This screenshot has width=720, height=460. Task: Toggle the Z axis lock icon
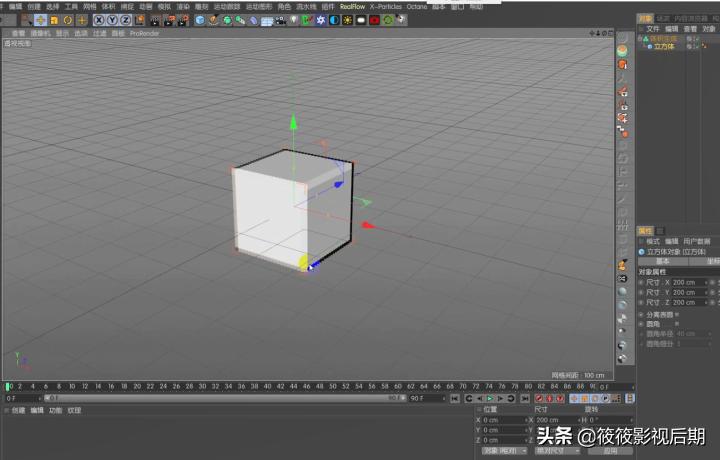pyautogui.click(x=125, y=20)
